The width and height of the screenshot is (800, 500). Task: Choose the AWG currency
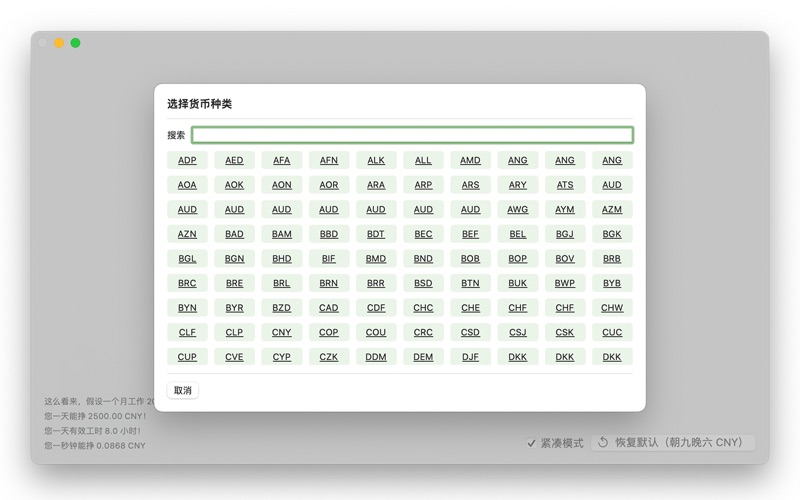517,209
